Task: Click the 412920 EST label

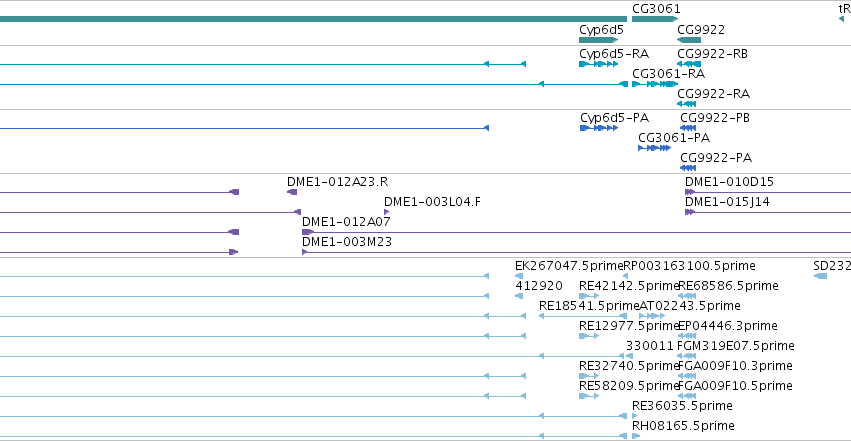Action: (x=539, y=286)
